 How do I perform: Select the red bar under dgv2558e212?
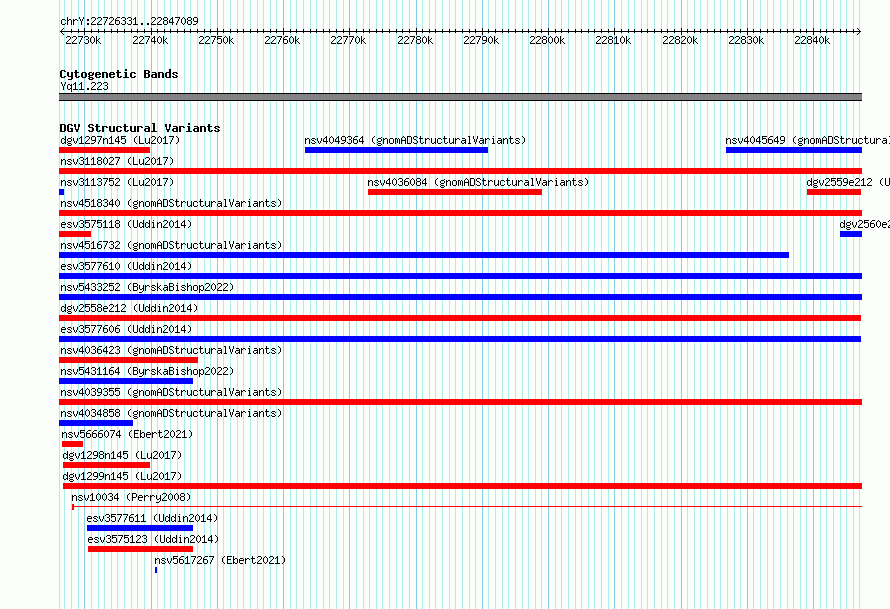(460, 318)
